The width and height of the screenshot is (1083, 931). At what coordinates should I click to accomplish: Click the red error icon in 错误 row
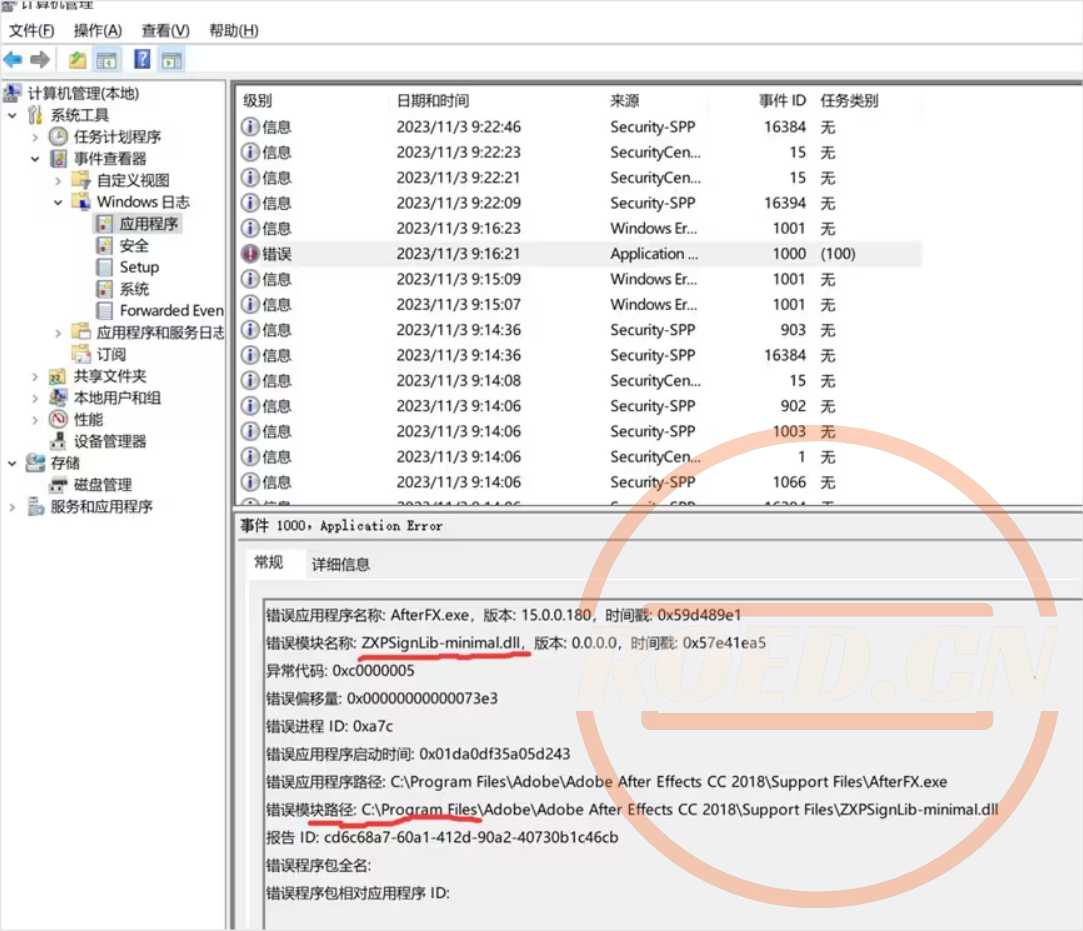pyautogui.click(x=250, y=254)
